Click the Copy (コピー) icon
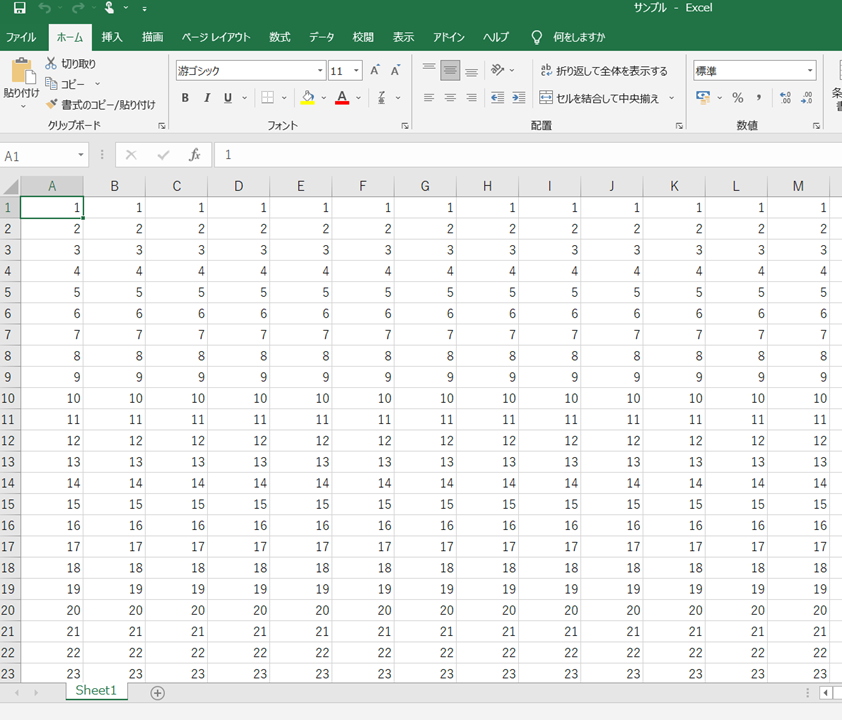 click(52, 84)
